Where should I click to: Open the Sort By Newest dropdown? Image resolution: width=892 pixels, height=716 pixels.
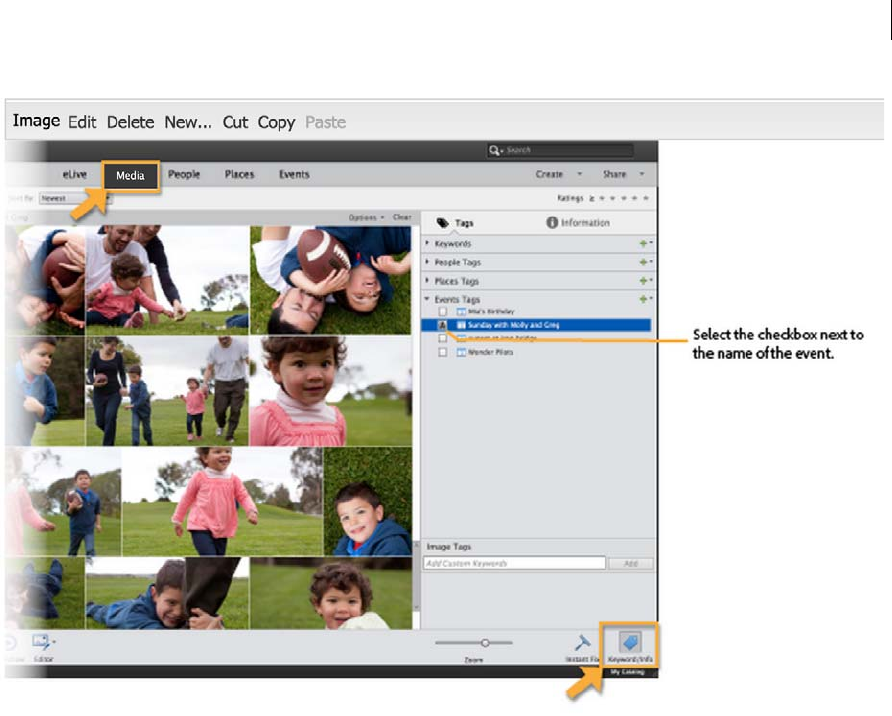coord(74,198)
